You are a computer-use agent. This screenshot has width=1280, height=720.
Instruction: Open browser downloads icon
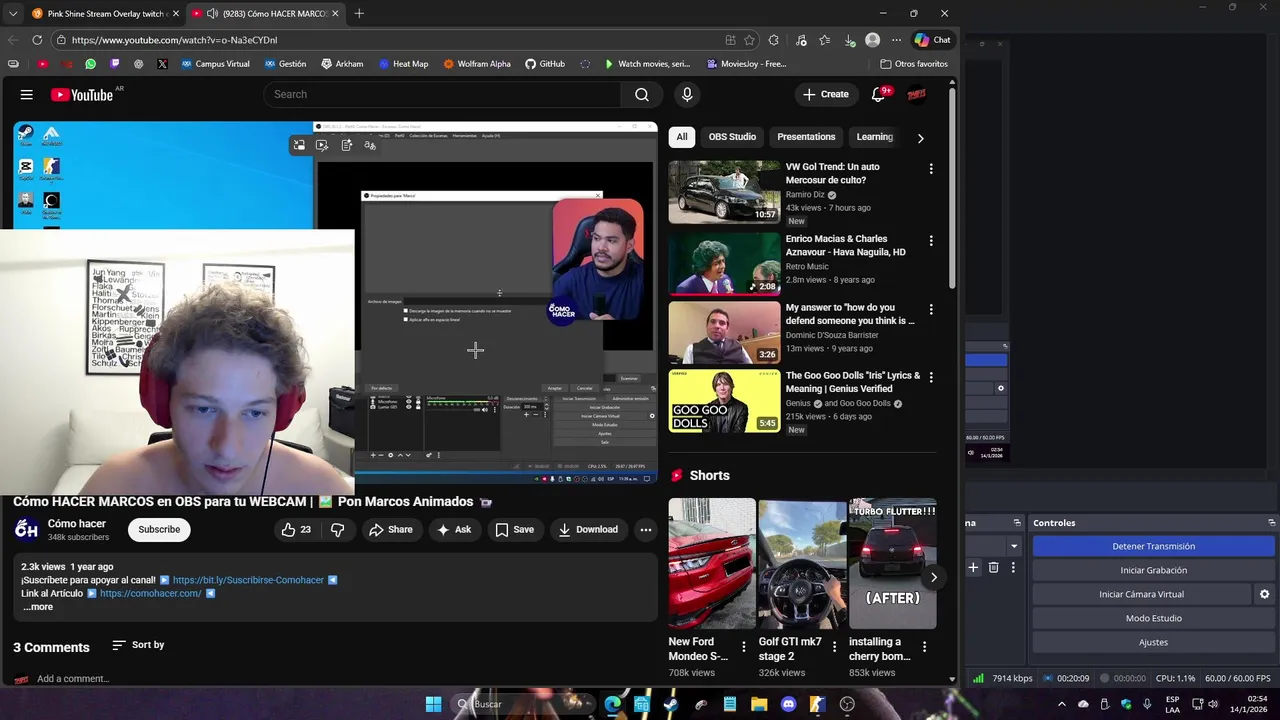tap(849, 40)
